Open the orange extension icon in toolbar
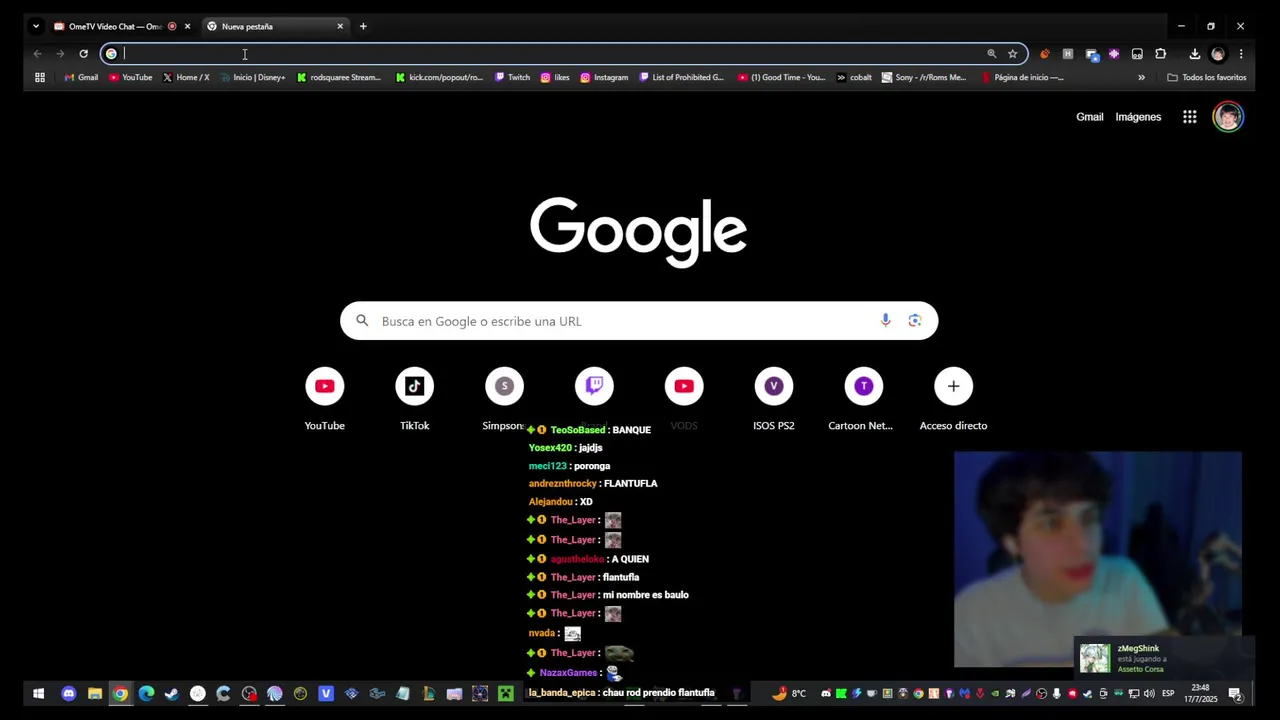Screen dimensions: 1280x720 click(1044, 54)
